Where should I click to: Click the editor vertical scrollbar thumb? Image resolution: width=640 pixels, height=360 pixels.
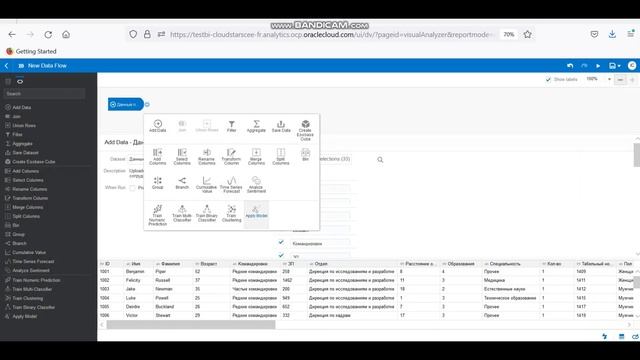pos(637,155)
